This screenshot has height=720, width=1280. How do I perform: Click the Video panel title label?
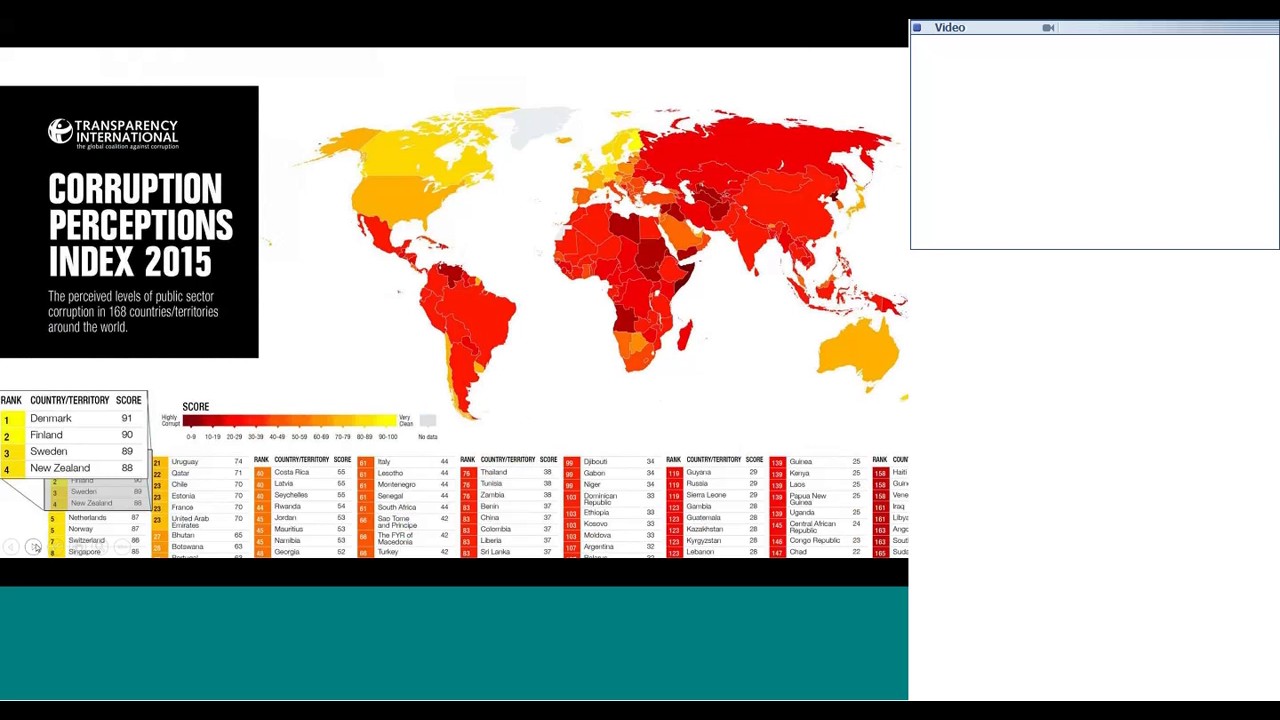[x=949, y=28]
